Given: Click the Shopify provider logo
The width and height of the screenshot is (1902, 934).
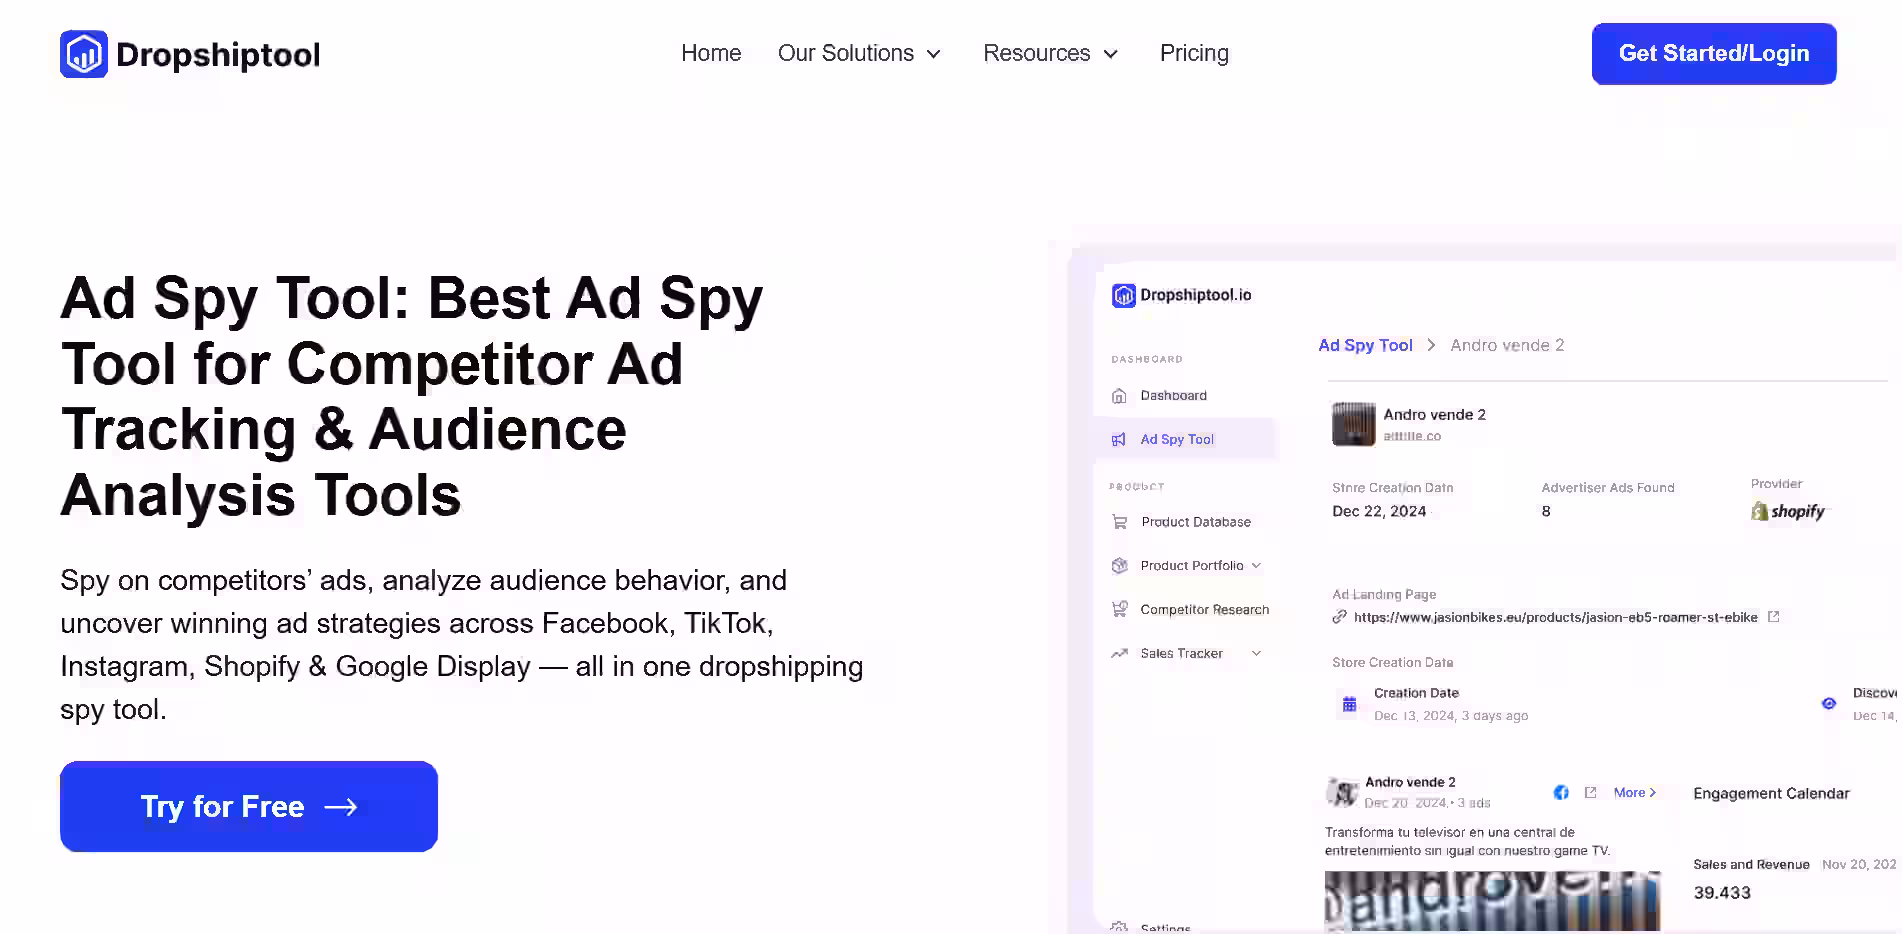Looking at the screenshot, I should [1788, 511].
